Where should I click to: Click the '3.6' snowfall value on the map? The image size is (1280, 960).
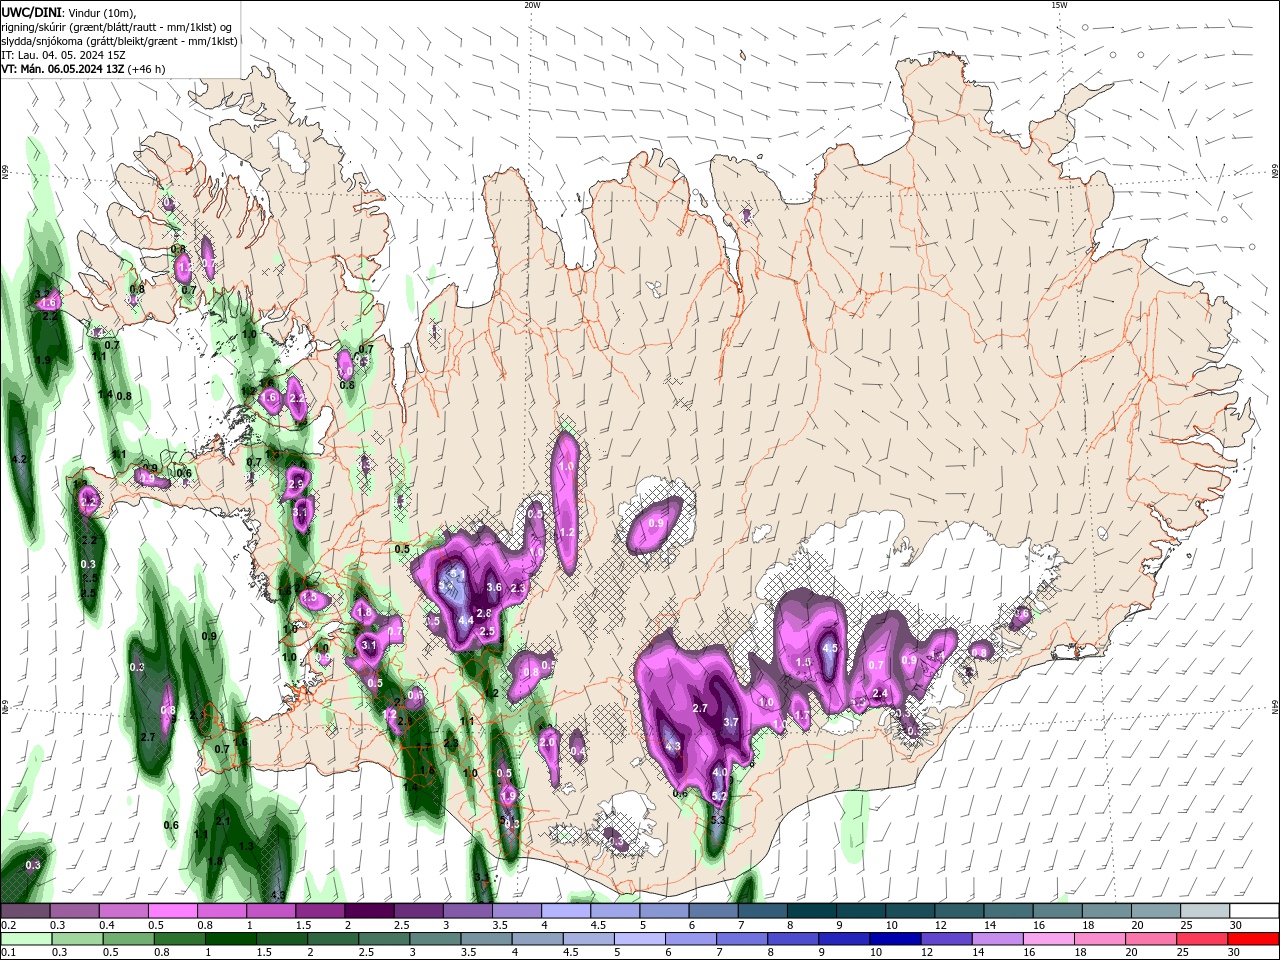coord(493,587)
